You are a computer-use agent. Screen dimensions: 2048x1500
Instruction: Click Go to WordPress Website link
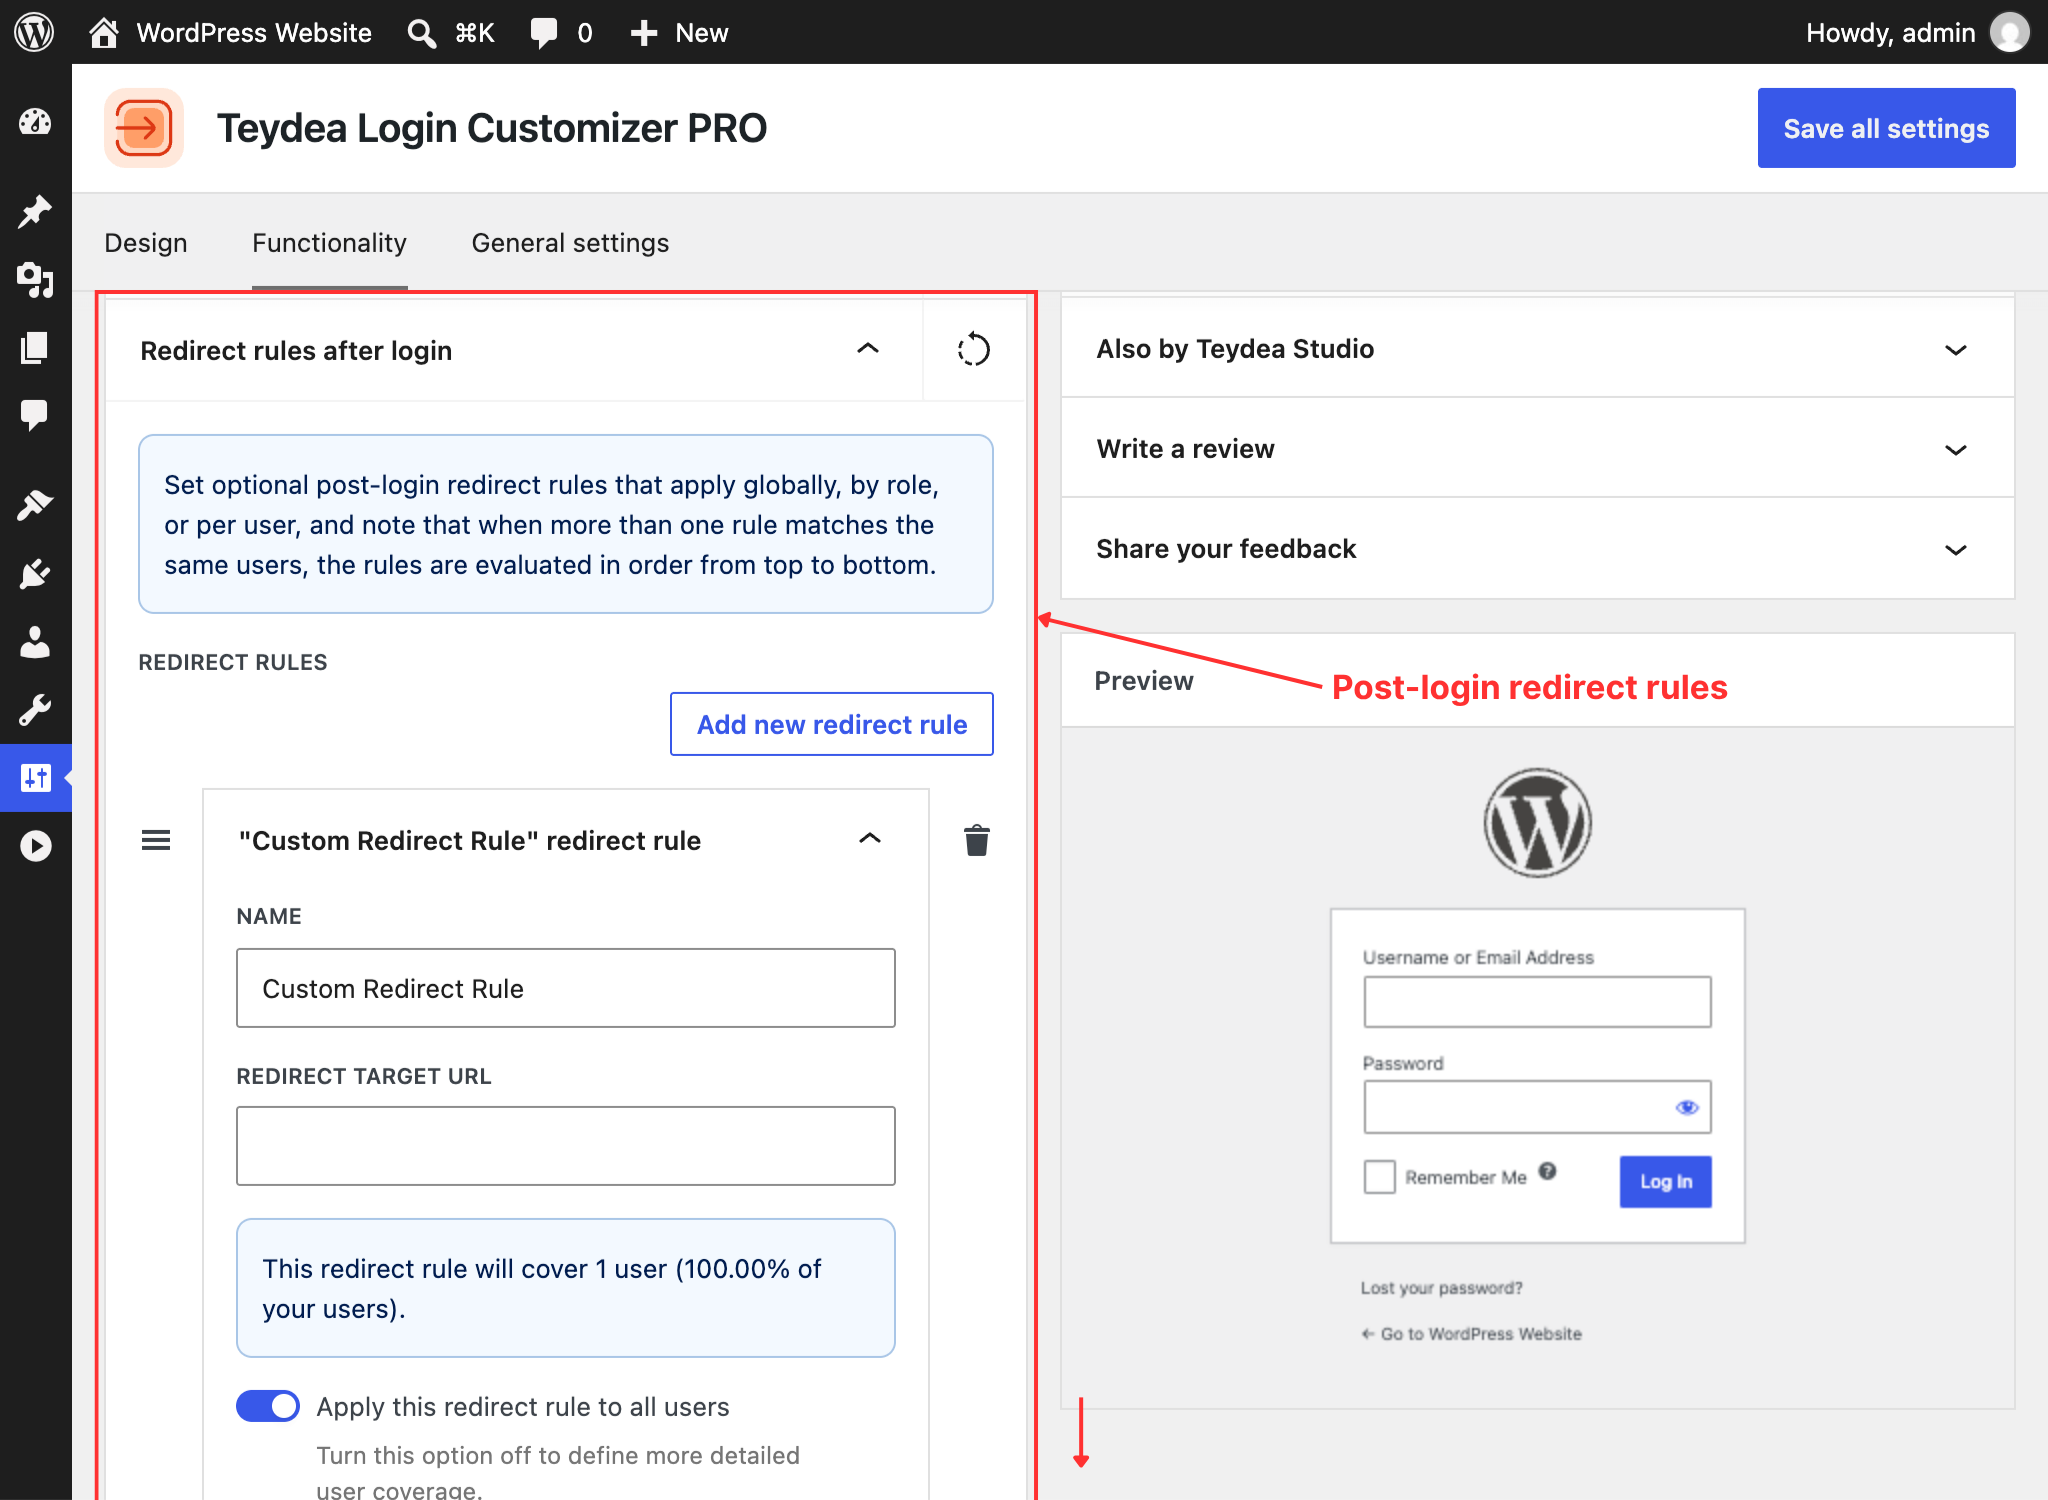click(x=1471, y=1334)
